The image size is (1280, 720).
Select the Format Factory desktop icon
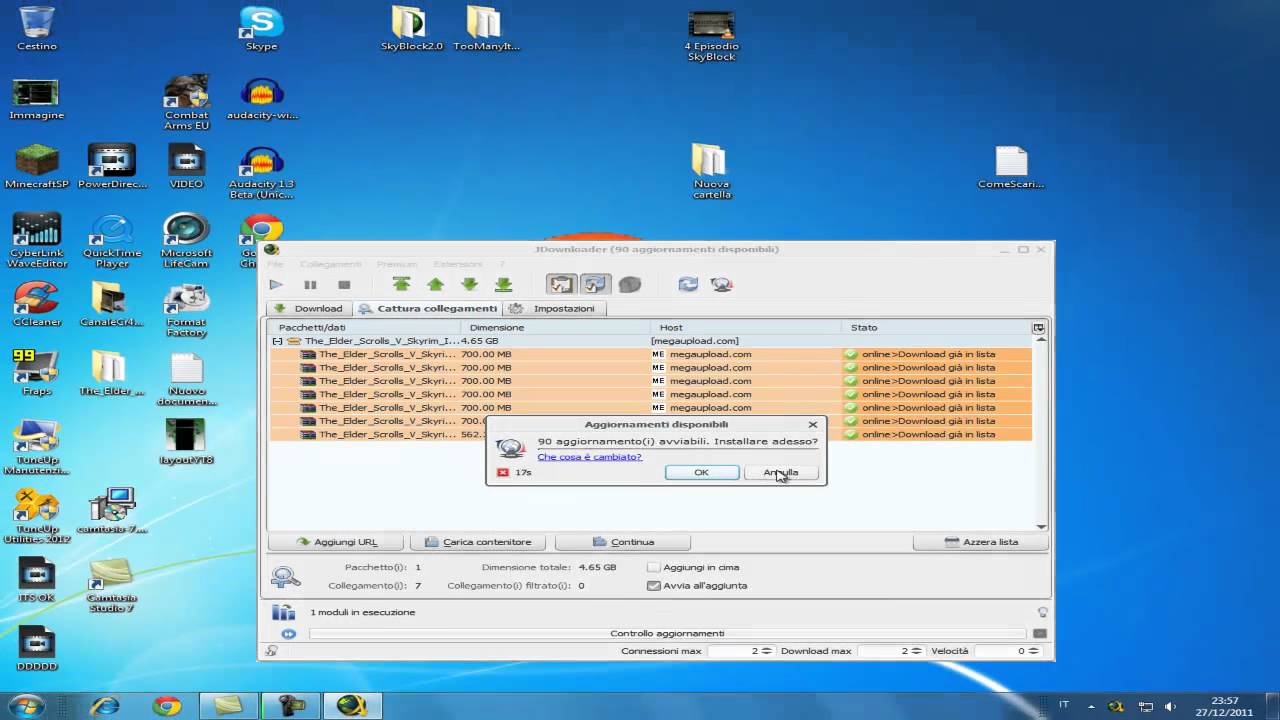[187, 310]
